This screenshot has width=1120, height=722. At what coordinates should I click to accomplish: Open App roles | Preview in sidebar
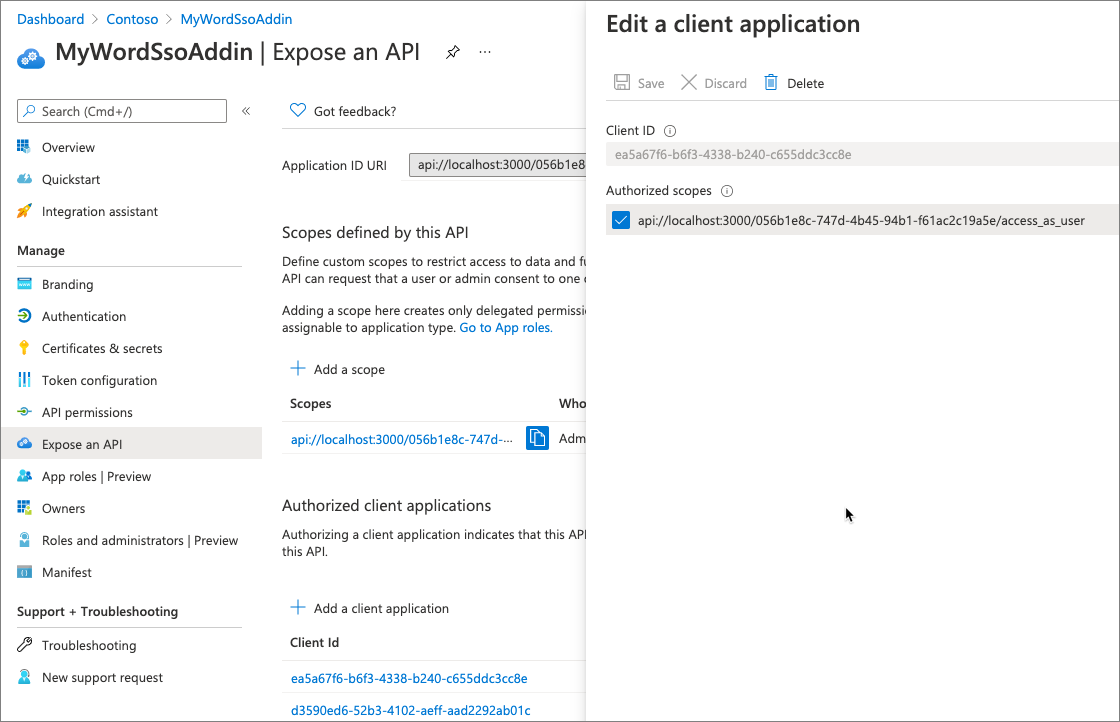tap(96, 476)
